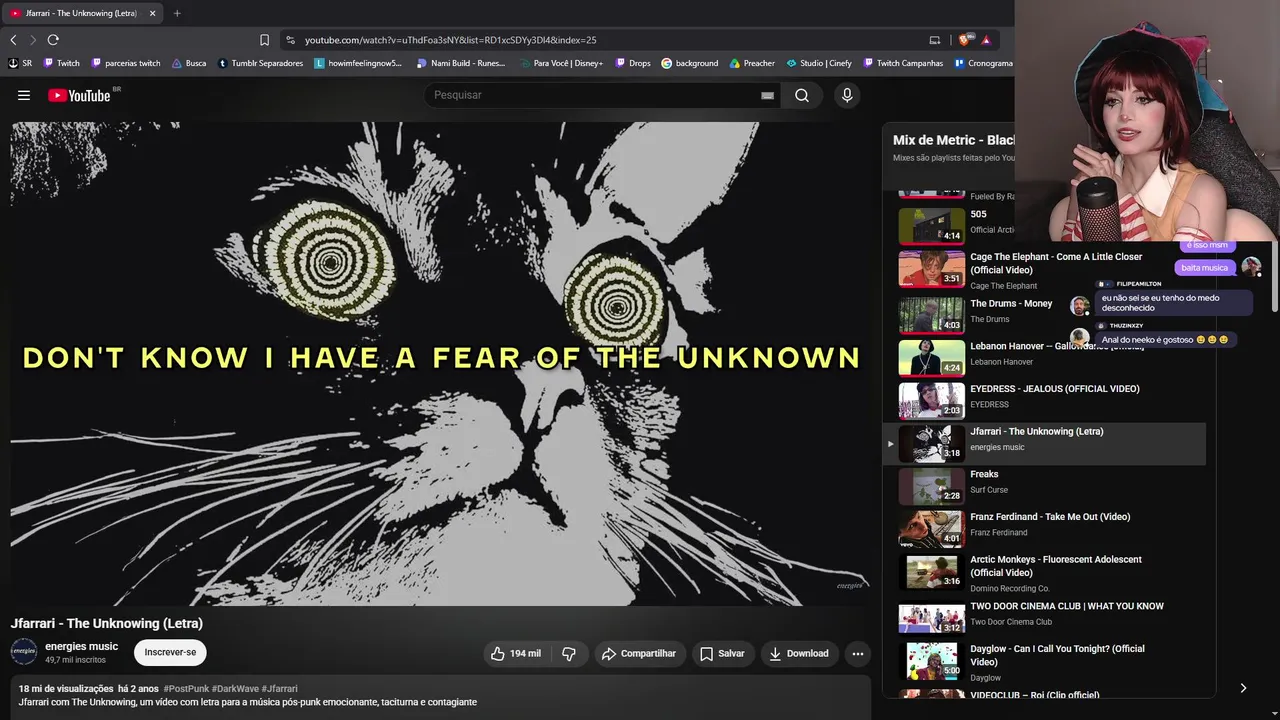Go back in browser history
This screenshot has width=1280, height=720.
[x=13, y=40]
